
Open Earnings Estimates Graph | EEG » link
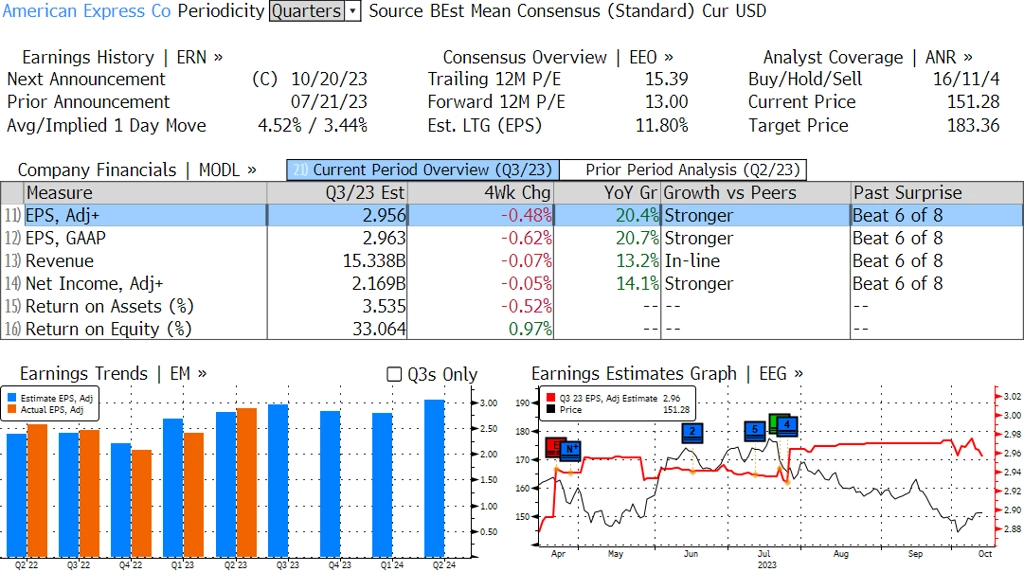667,373
